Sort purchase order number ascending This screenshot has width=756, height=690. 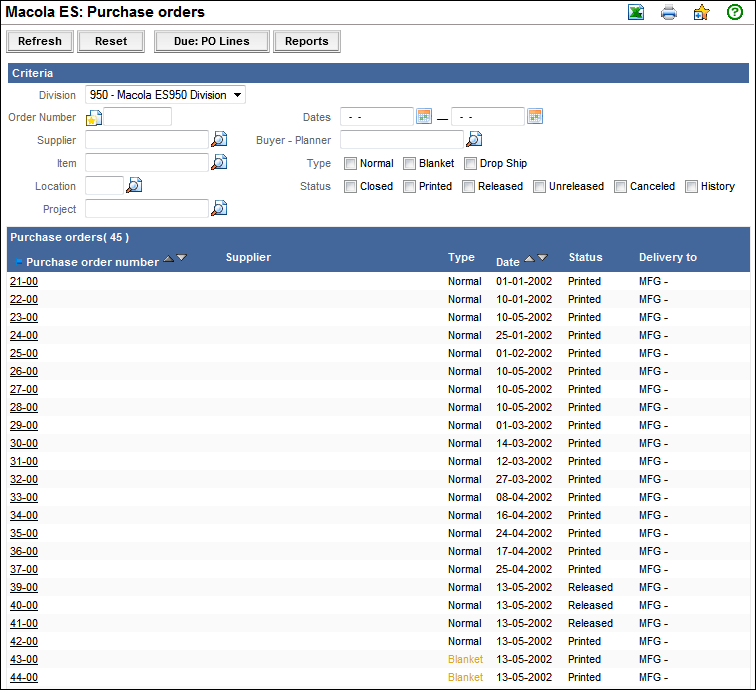tap(168, 258)
